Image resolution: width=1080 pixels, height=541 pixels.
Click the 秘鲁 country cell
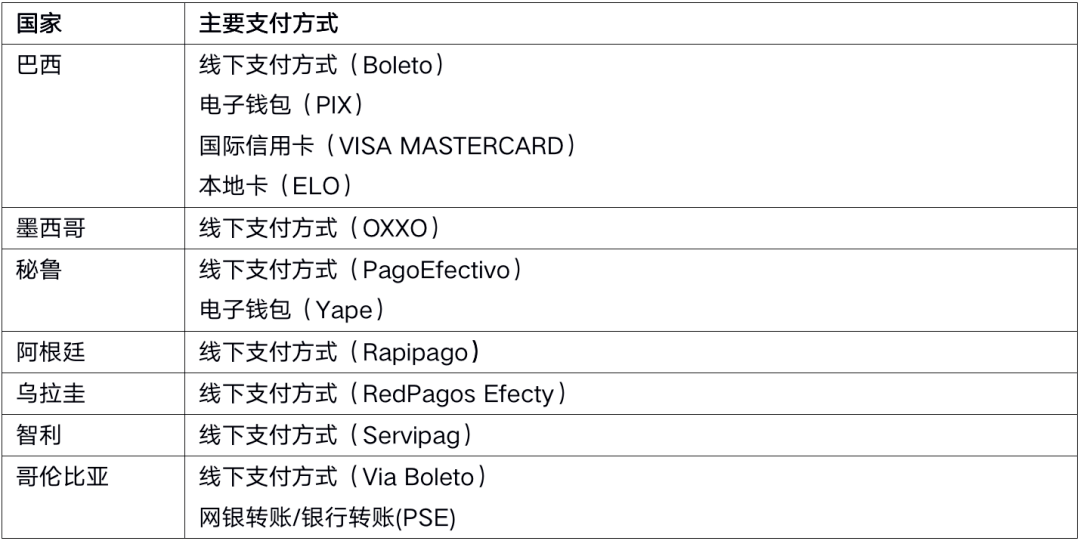[x=39, y=270]
